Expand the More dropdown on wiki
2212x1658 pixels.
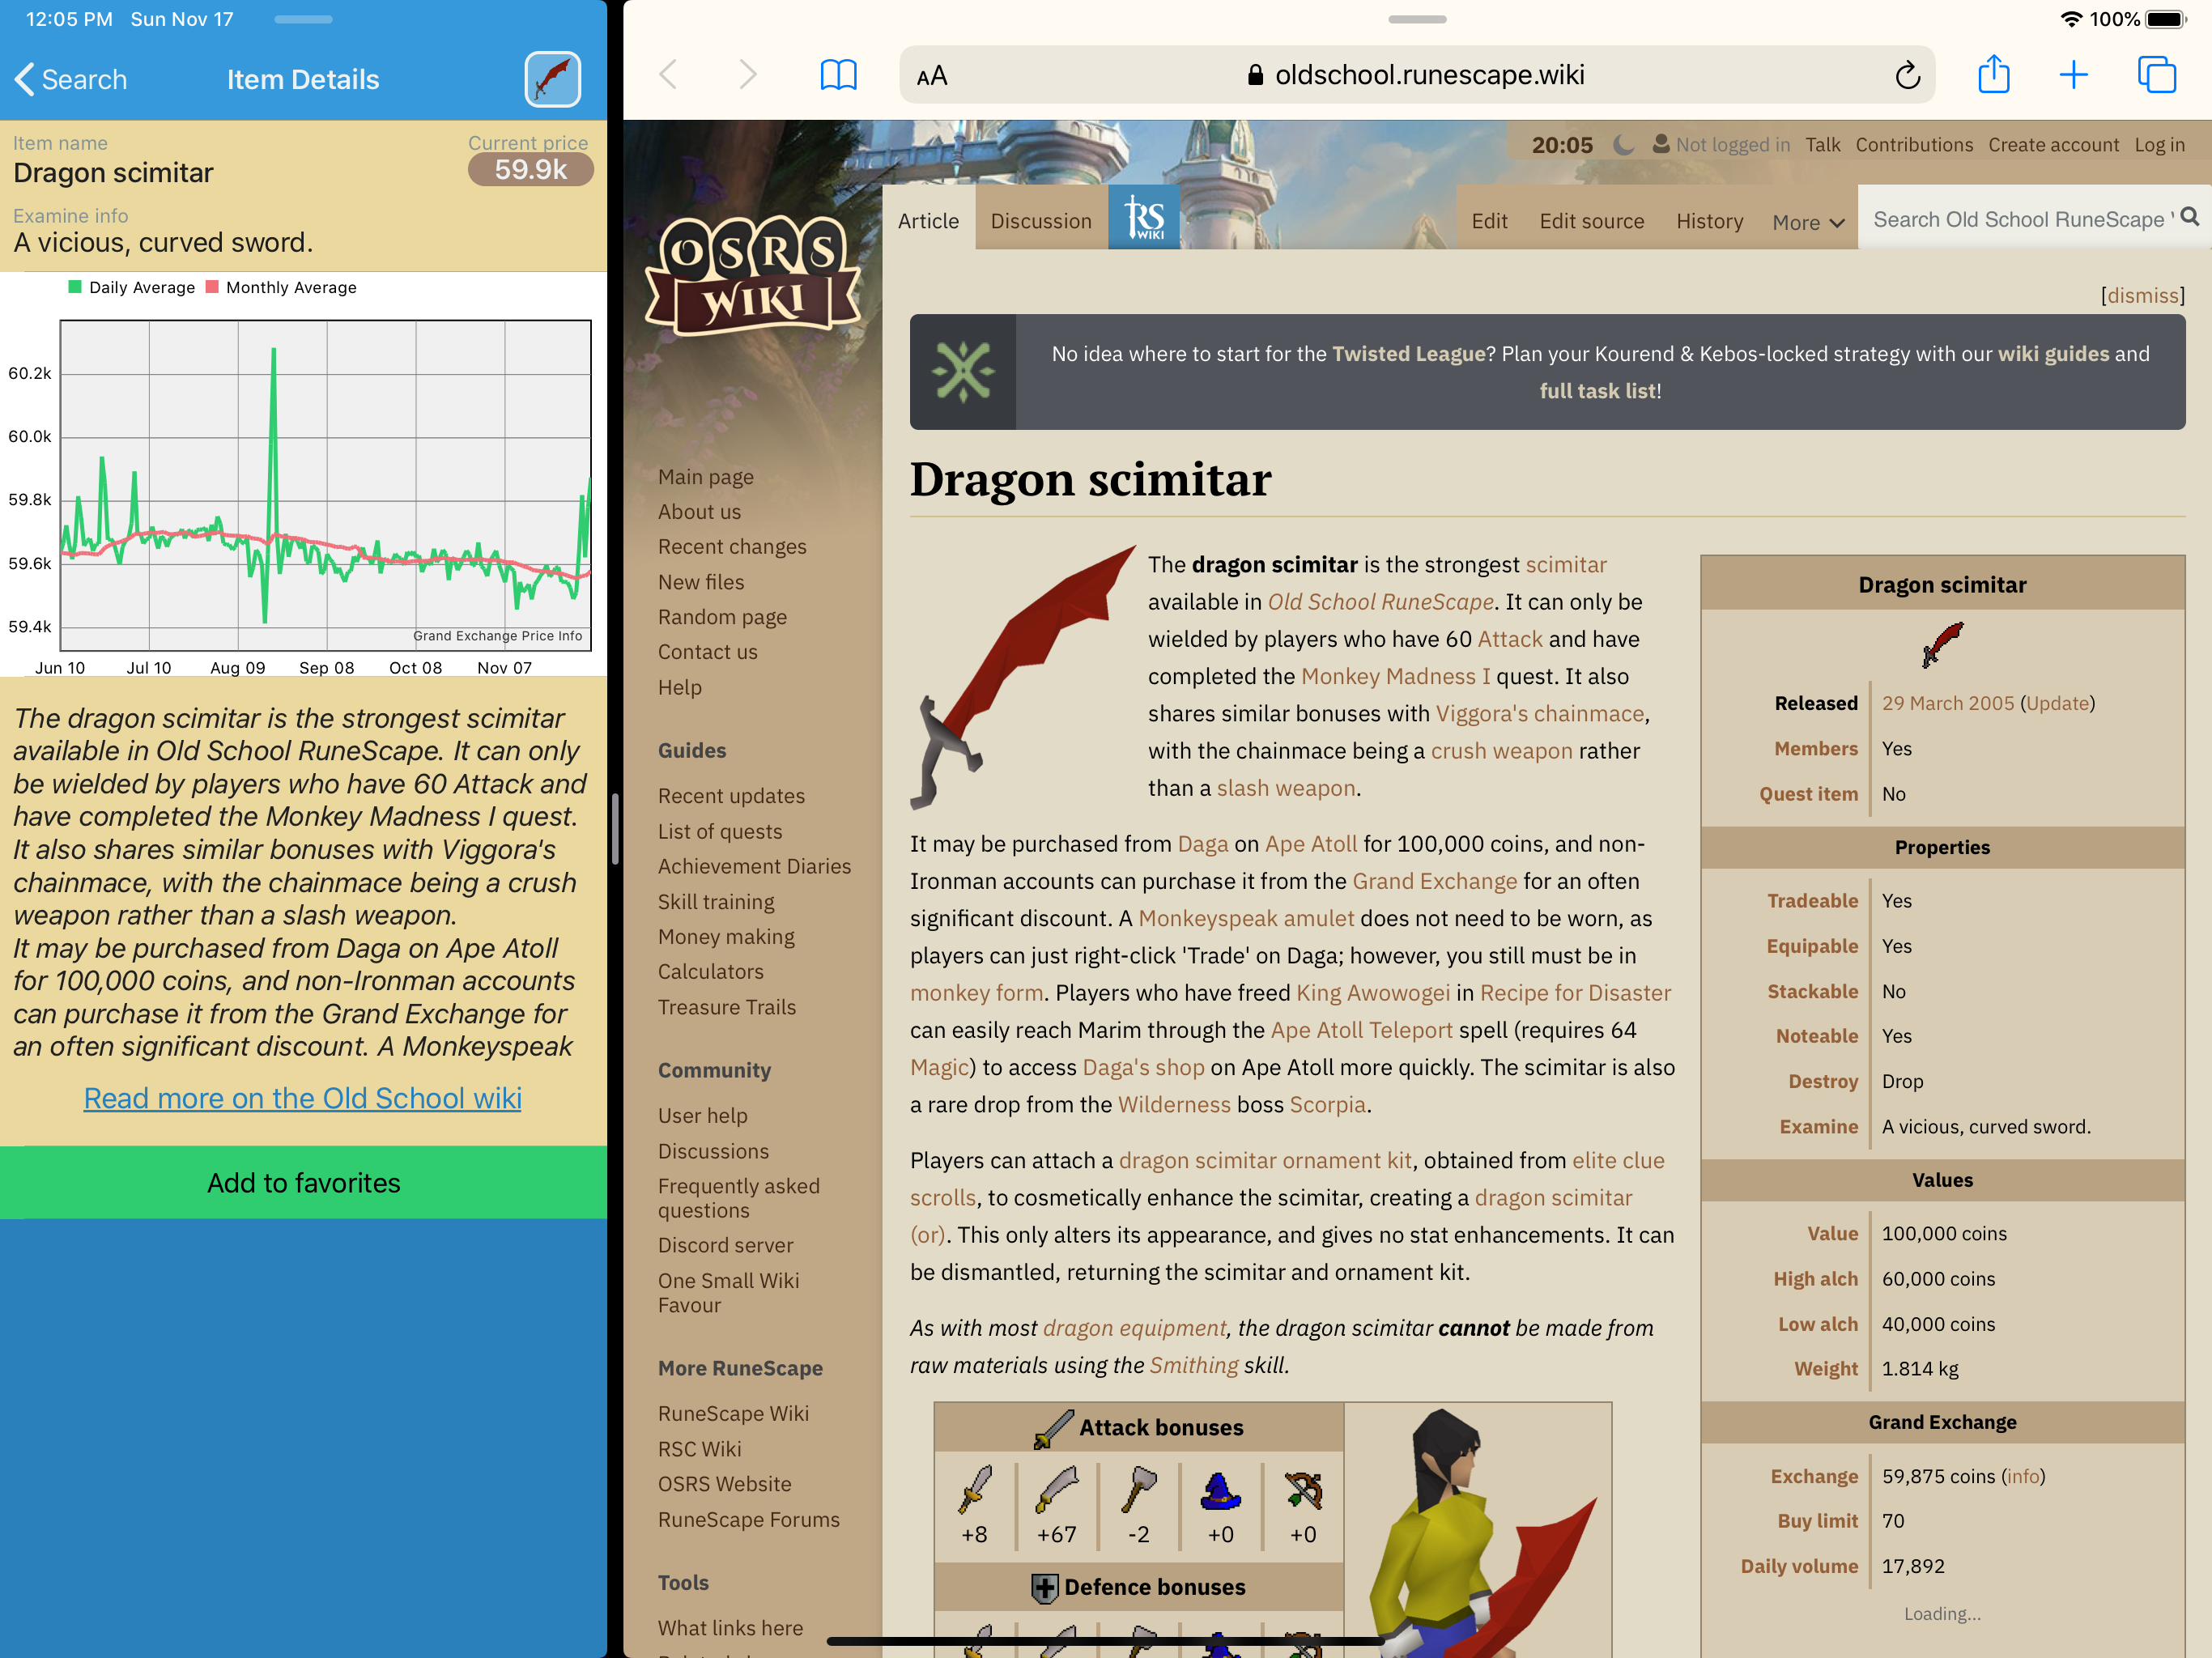(x=1808, y=222)
